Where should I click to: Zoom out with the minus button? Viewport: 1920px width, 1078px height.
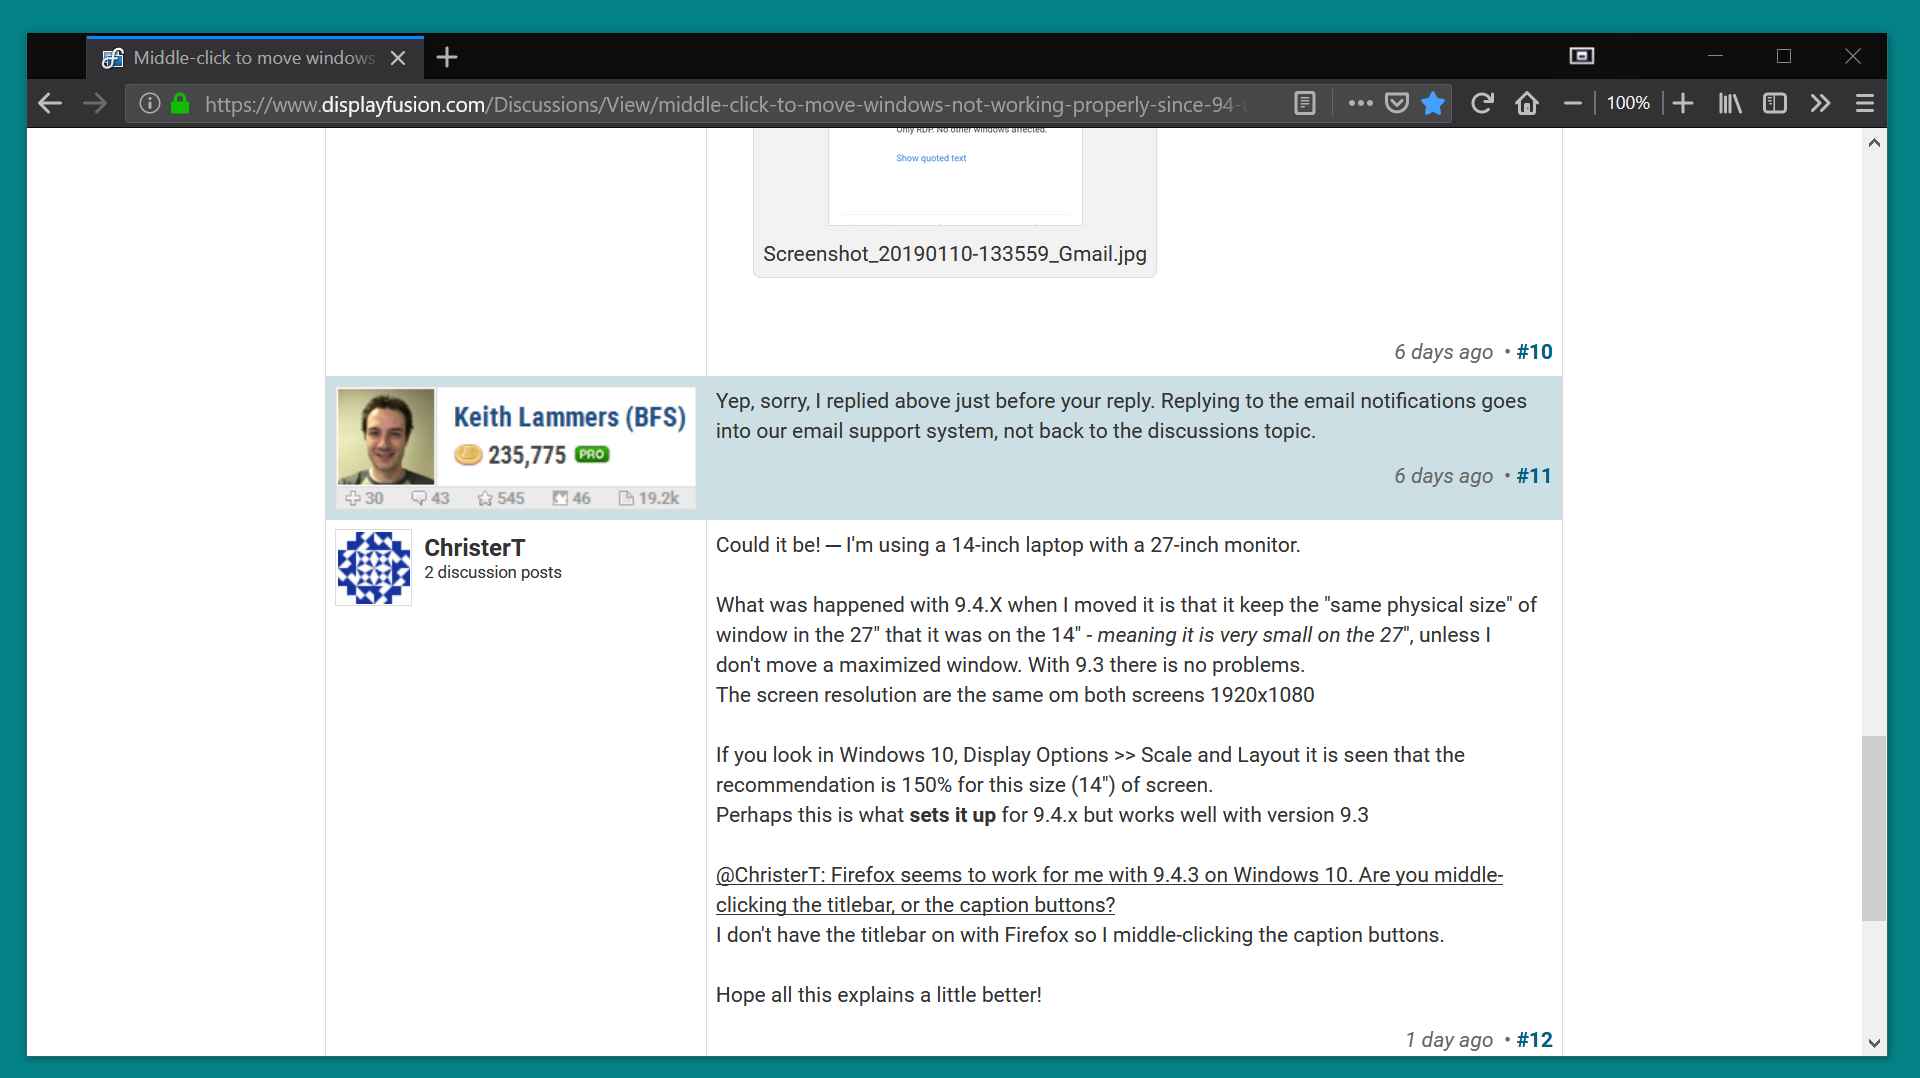coord(1573,103)
